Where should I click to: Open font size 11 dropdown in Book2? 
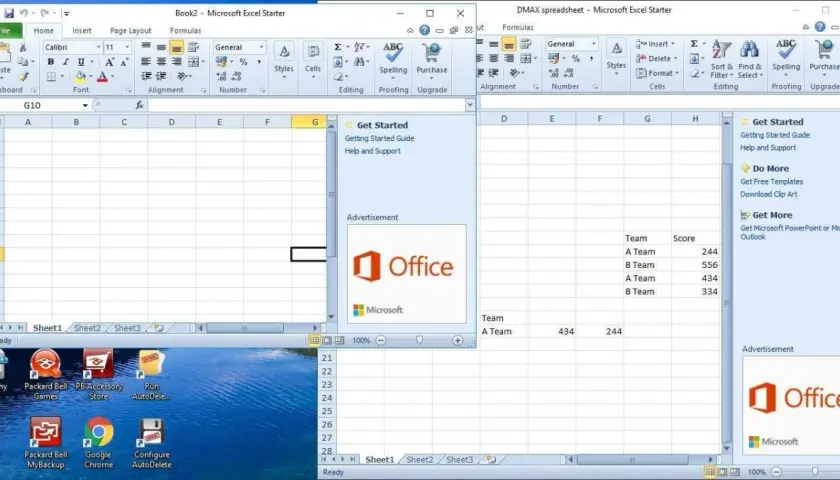[x=127, y=47]
